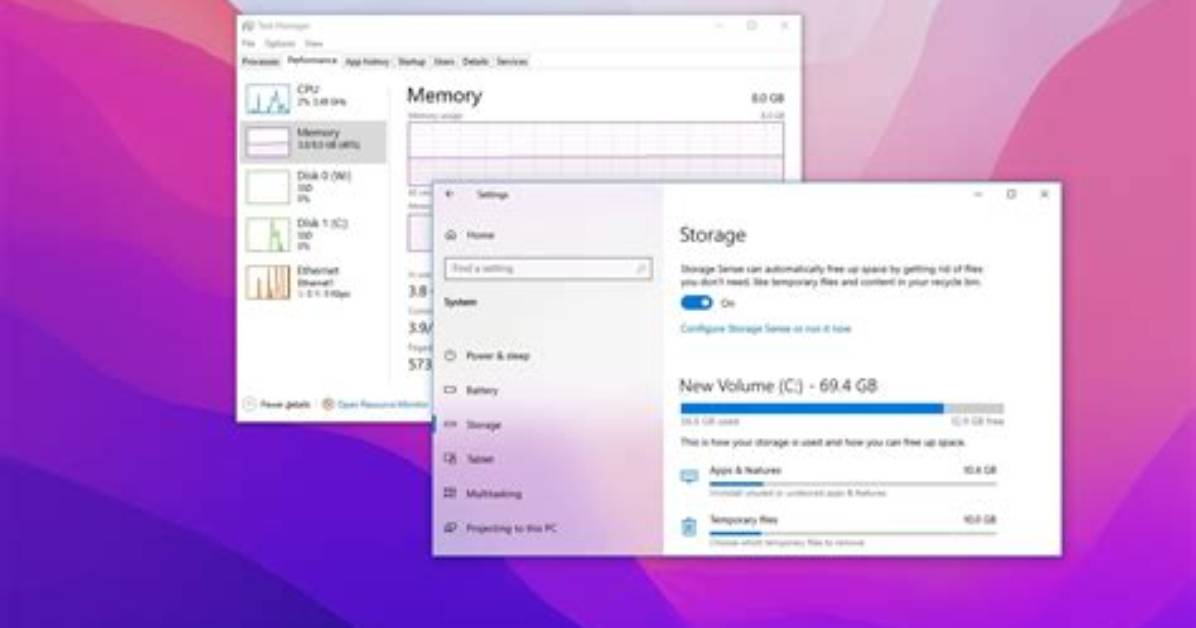The image size is (1196, 628).
Task: Switch to the App history tab
Action: (367, 62)
